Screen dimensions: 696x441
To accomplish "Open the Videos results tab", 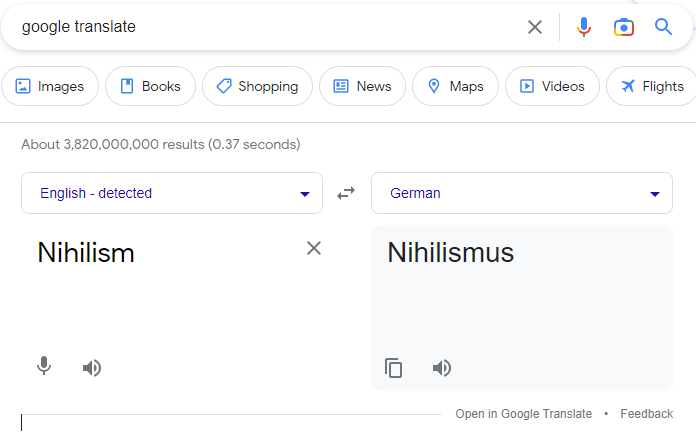I will click(552, 86).
